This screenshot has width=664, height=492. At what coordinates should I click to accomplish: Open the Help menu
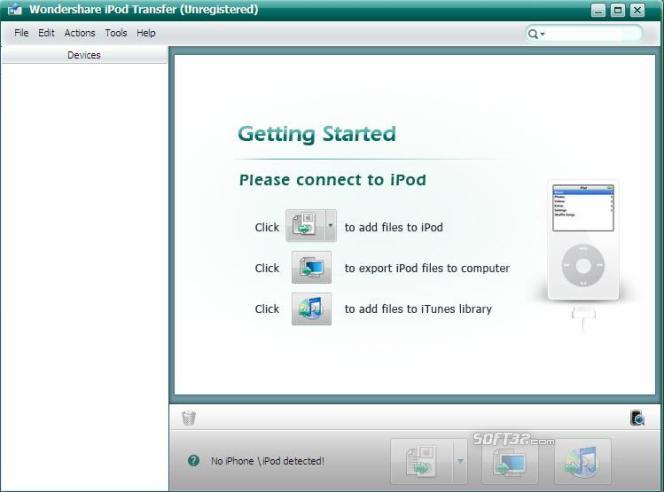[x=146, y=33]
